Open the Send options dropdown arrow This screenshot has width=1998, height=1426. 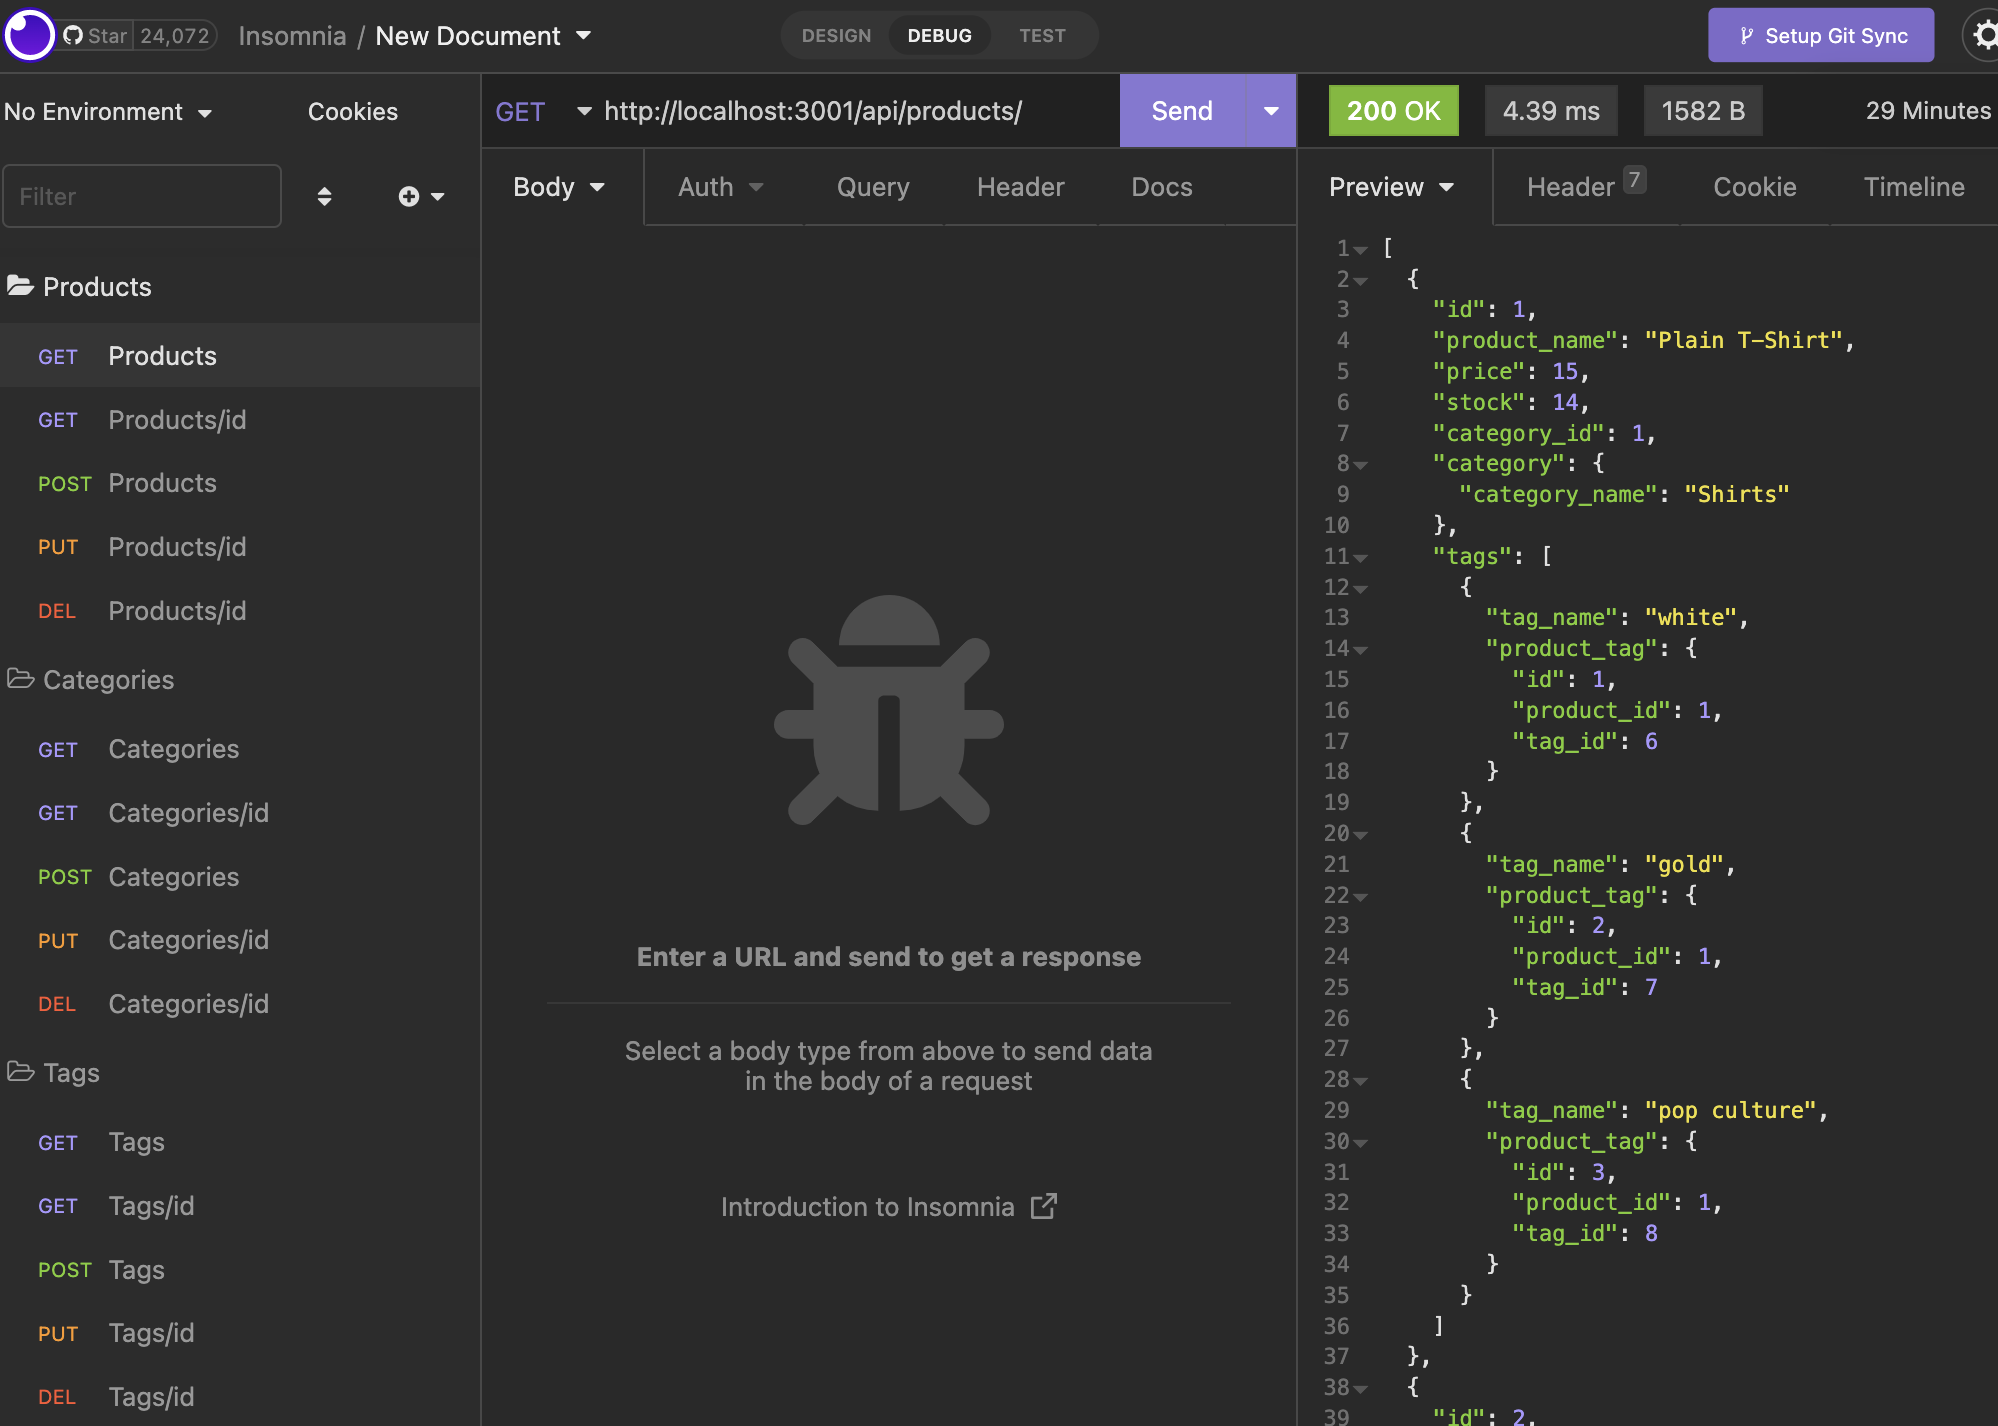pyautogui.click(x=1270, y=111)
